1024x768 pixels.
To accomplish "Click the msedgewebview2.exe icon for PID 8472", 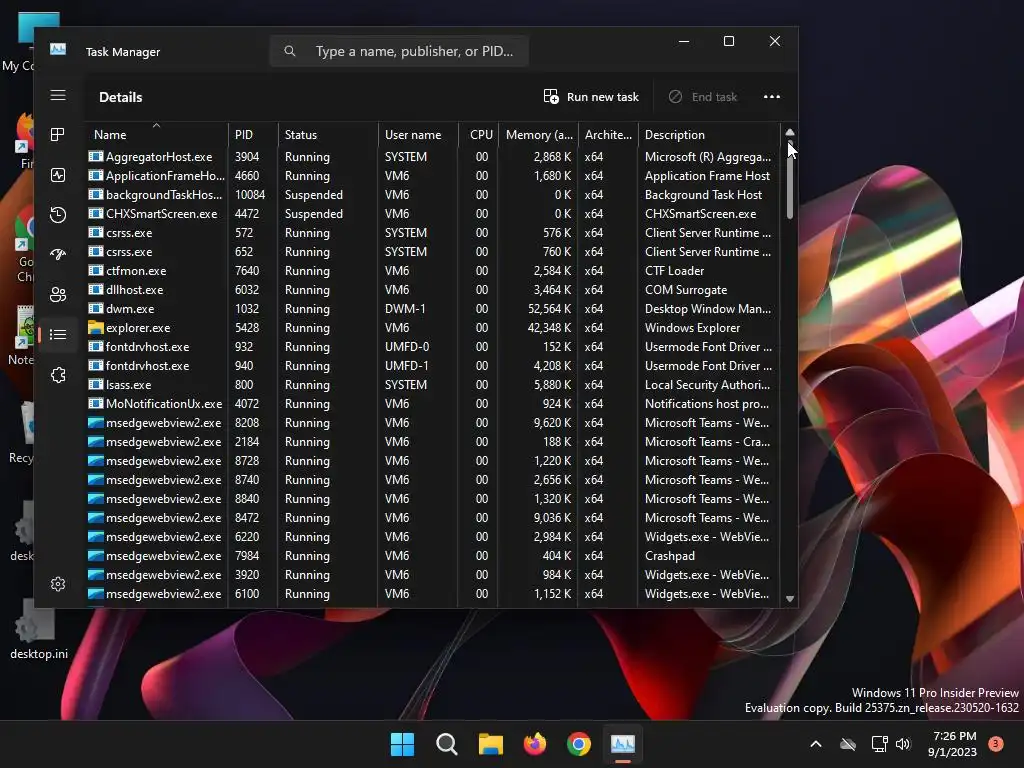I will pos(96,518).
